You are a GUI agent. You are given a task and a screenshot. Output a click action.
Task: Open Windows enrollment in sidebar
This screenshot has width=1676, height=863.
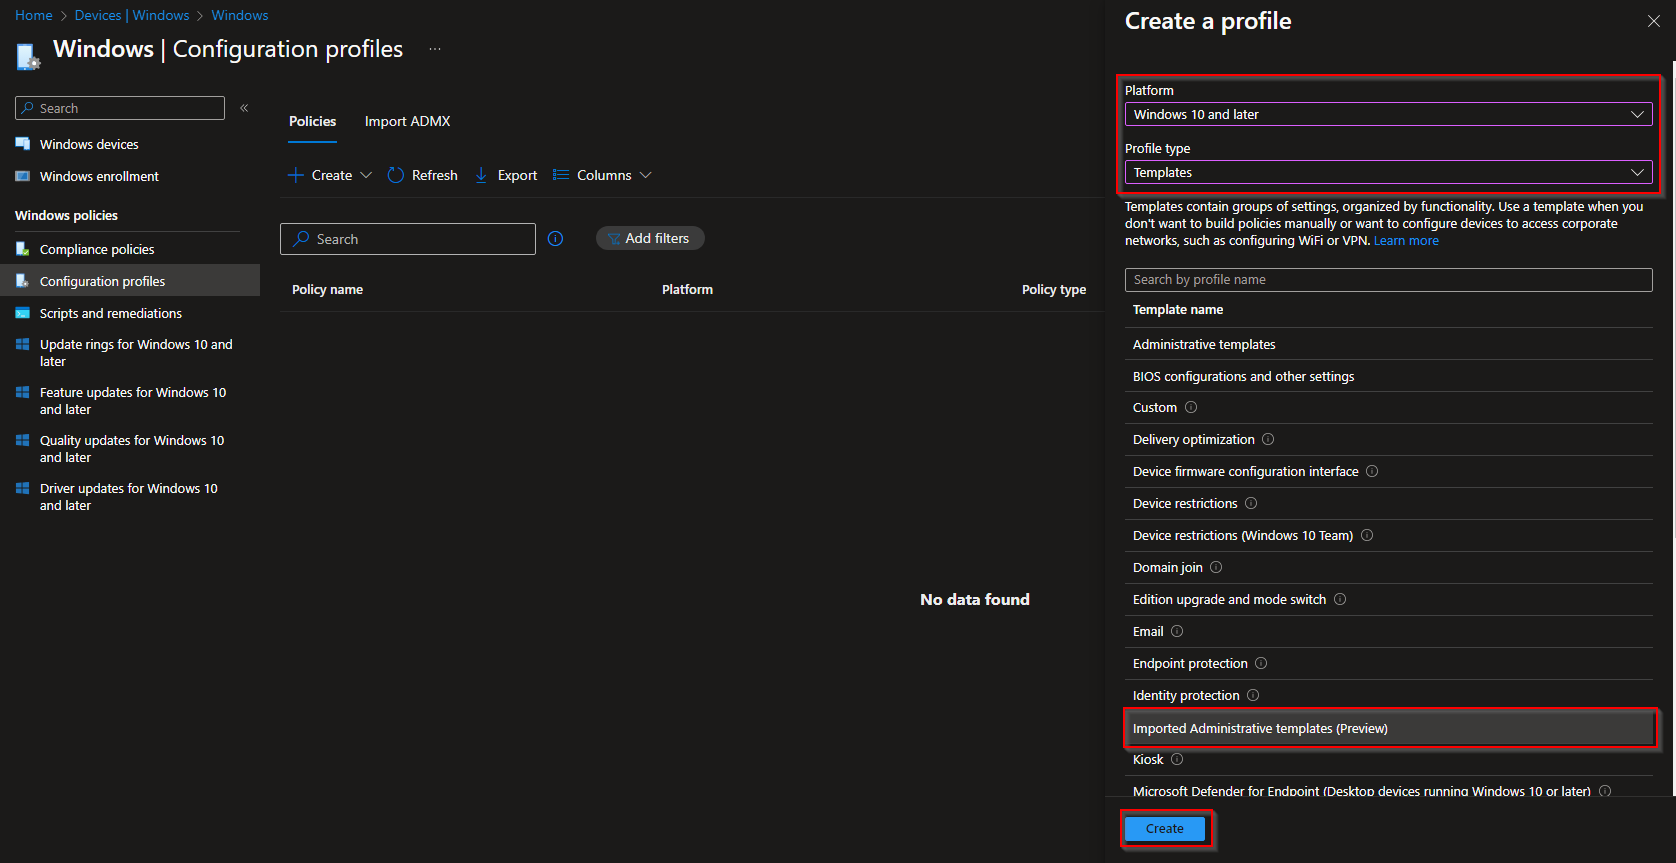tap(99, 176)
